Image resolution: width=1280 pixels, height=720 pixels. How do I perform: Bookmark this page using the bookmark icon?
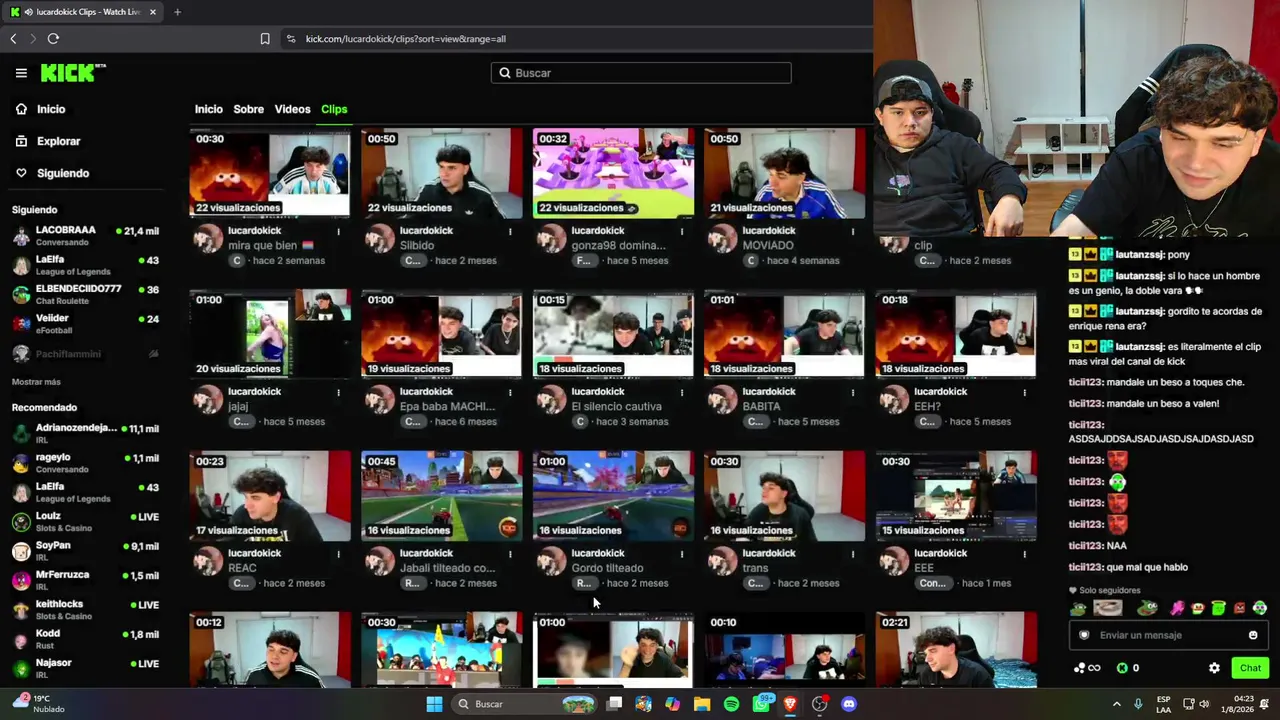coord(265,39)
